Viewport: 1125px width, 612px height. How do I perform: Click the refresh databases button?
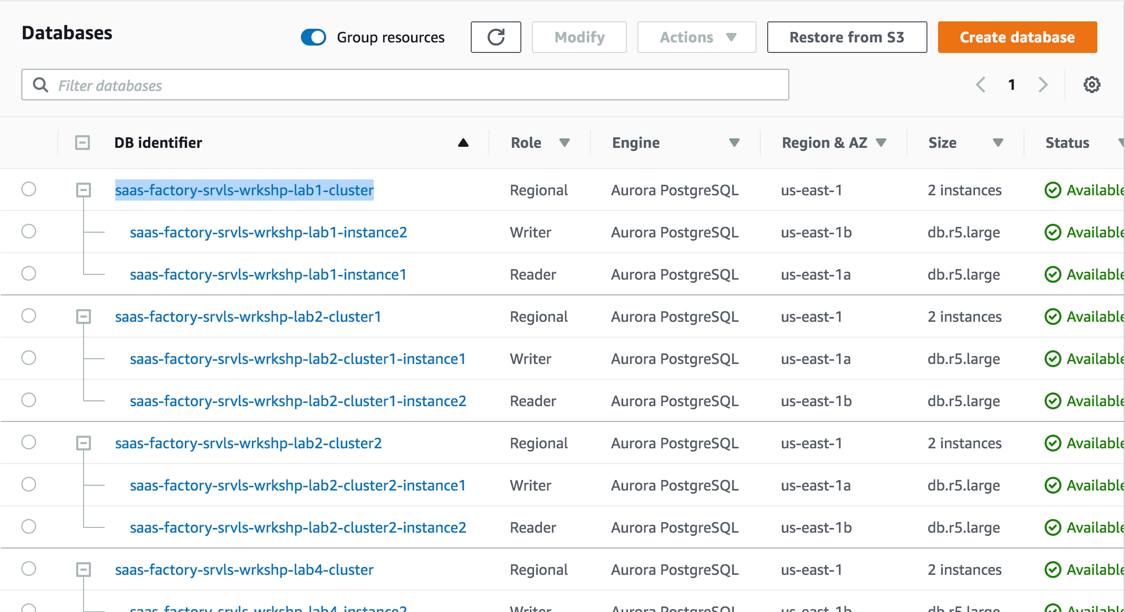496,37
